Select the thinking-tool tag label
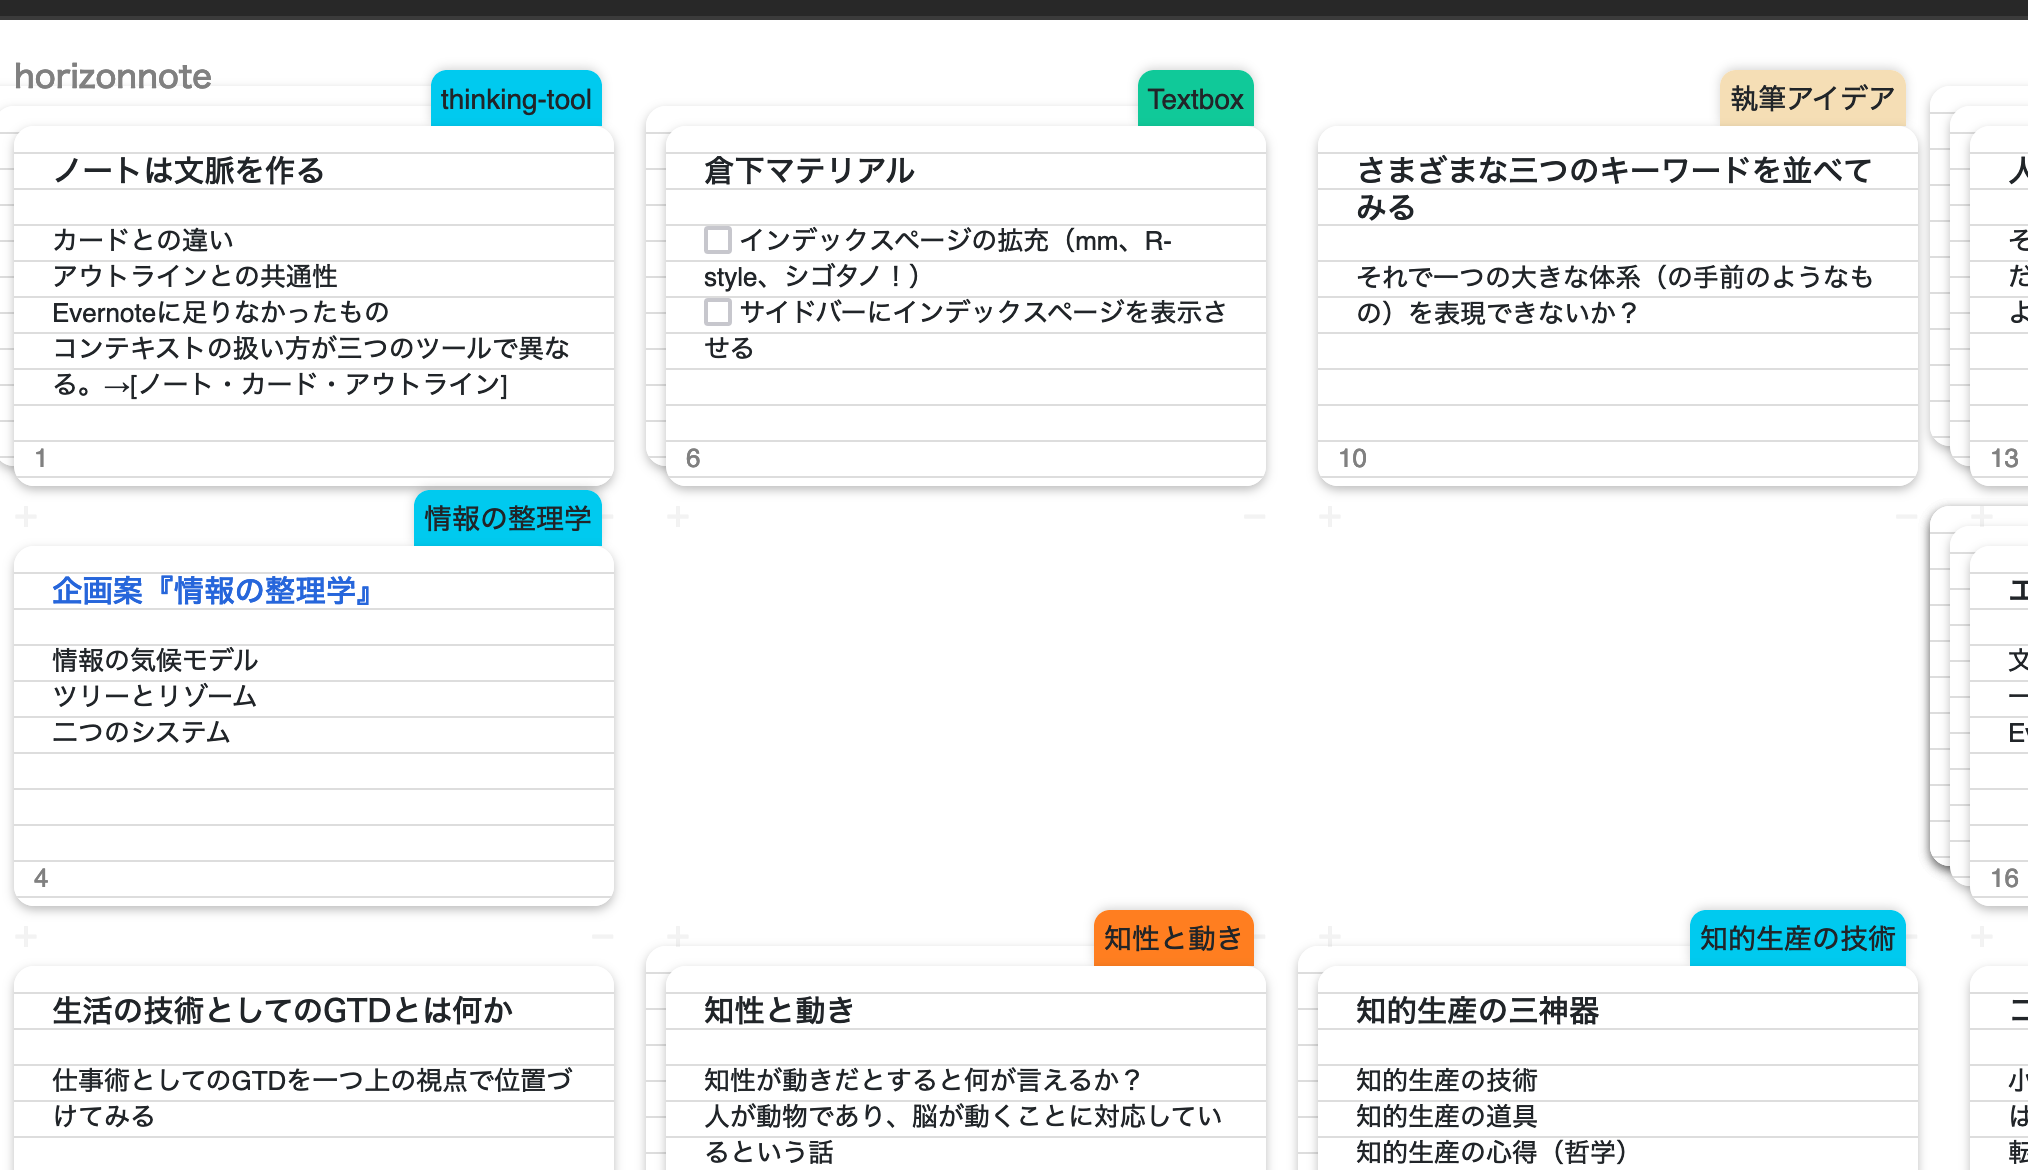 tap(516, 98)
